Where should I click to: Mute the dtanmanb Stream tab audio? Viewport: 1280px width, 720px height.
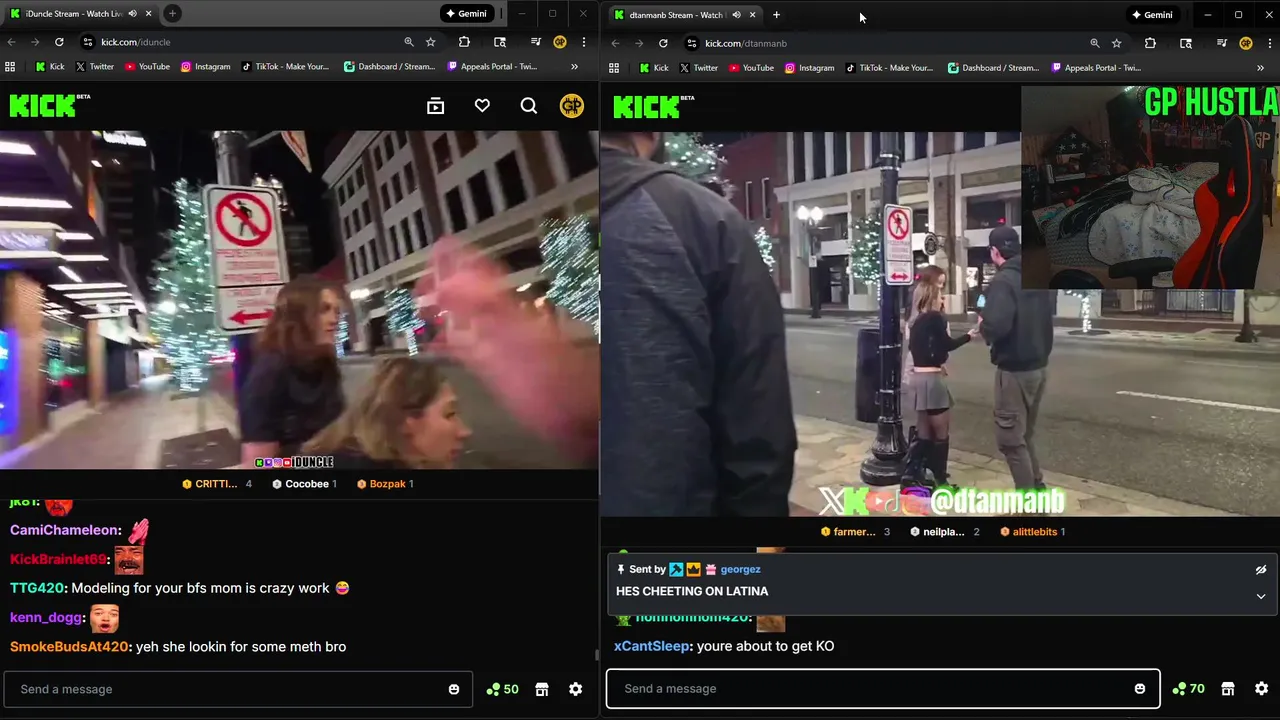point(736,15)
